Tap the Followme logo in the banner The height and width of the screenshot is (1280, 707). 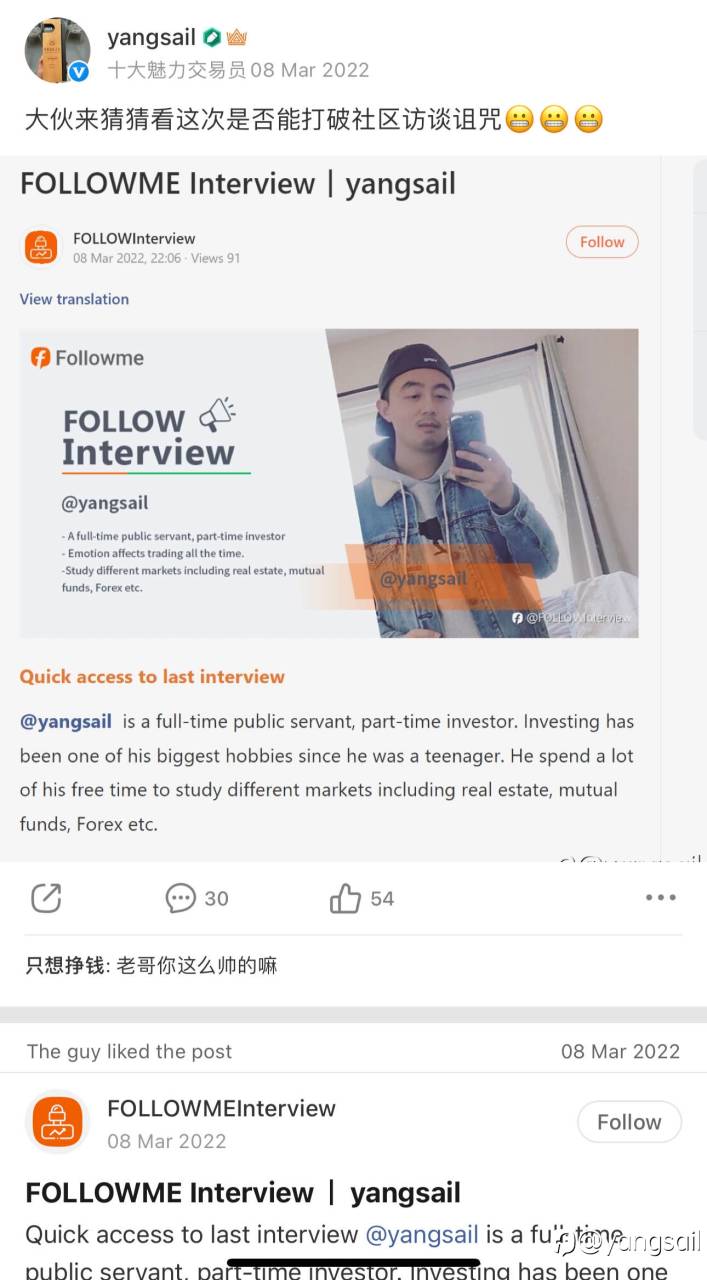click(x=87, y=358)
